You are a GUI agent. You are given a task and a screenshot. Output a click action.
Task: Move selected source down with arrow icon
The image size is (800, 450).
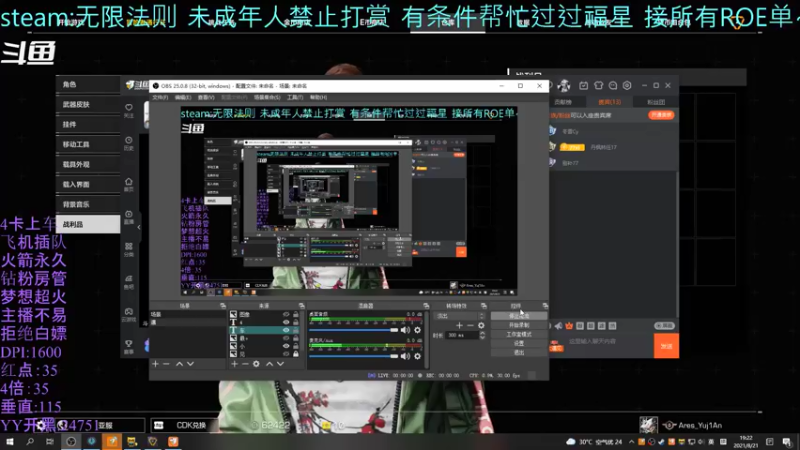tap(280, 364)
